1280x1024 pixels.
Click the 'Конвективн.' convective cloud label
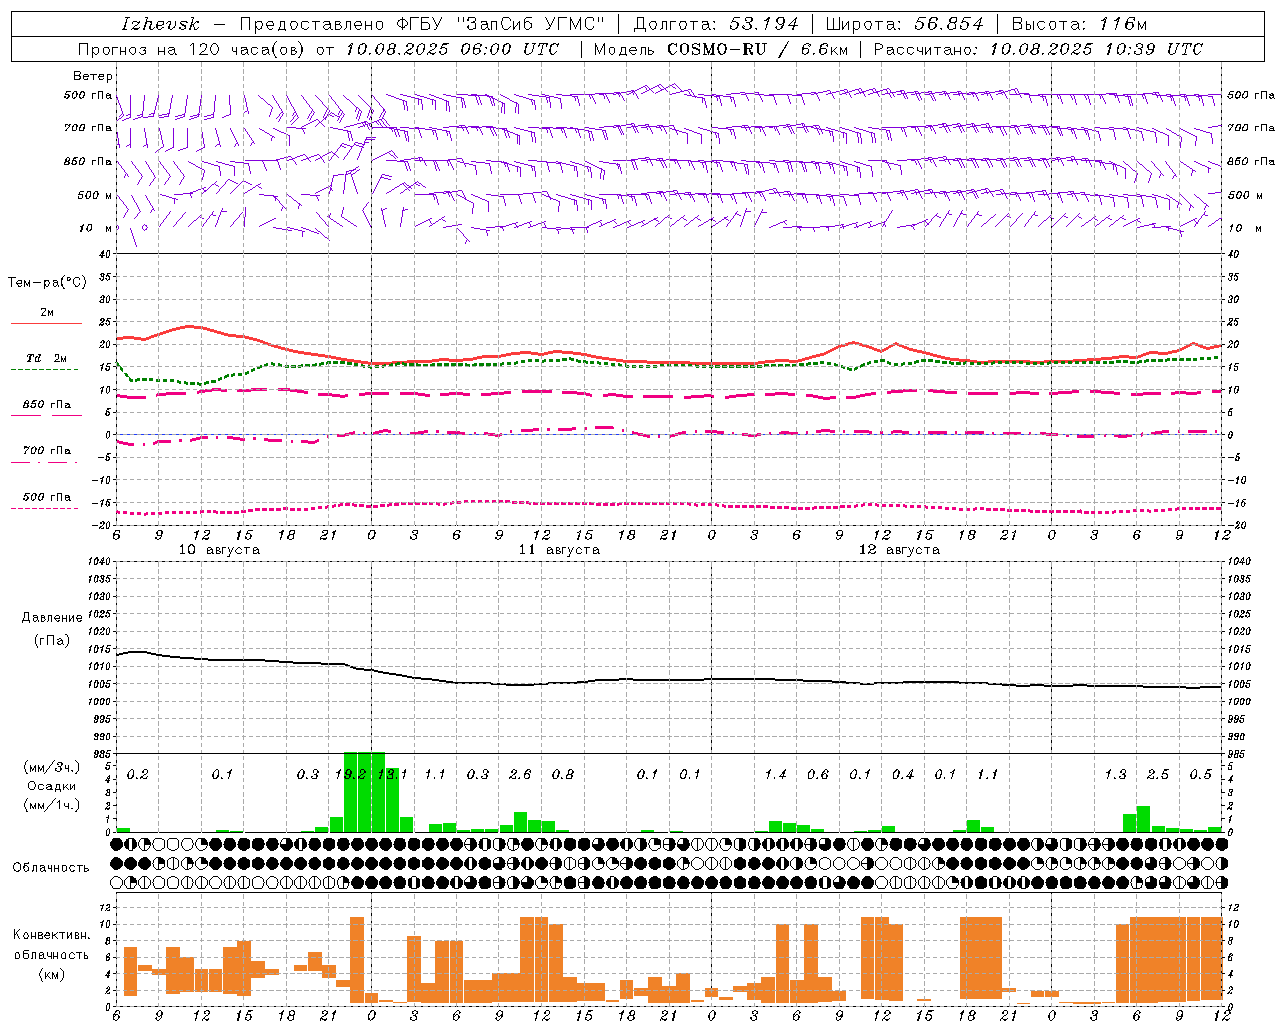click(51, 935)
